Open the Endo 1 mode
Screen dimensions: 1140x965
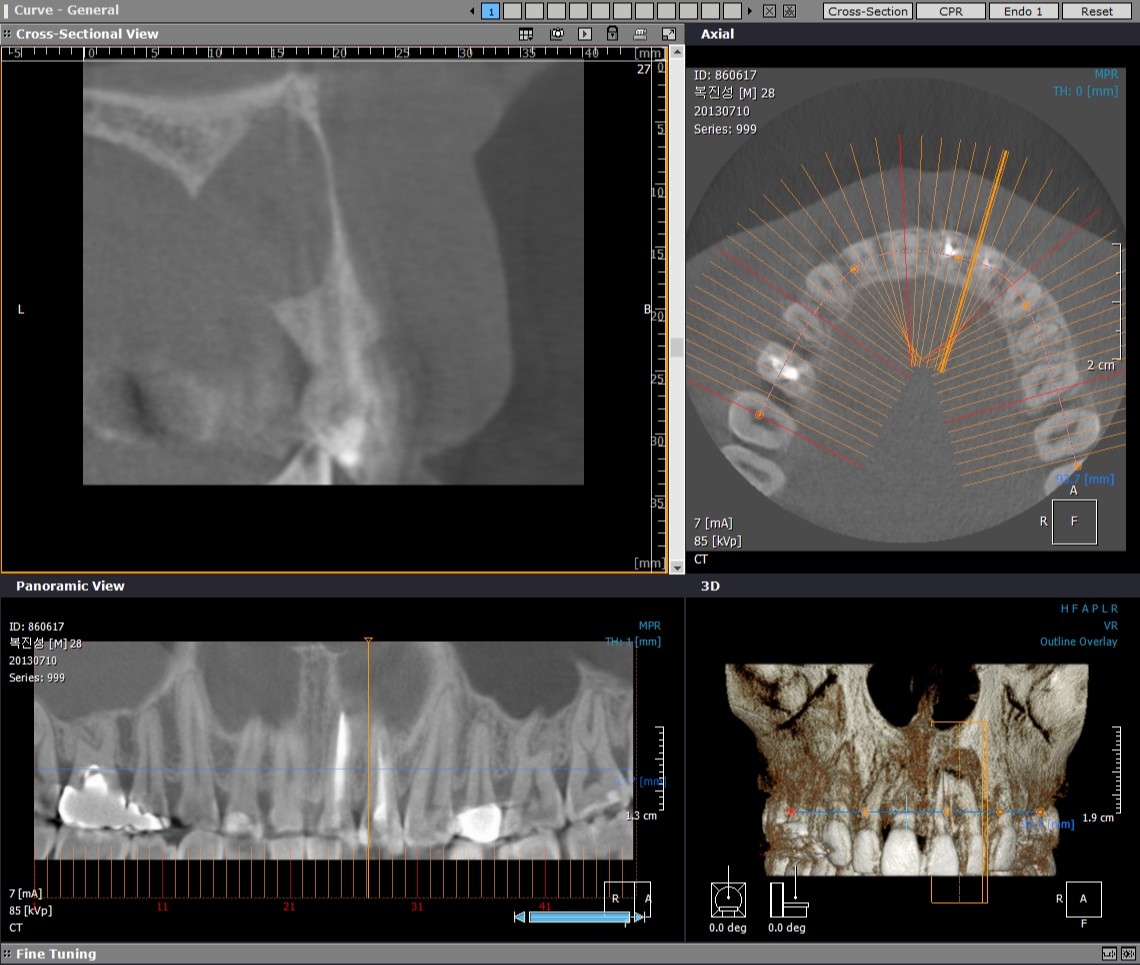(x=1023, y=11)
